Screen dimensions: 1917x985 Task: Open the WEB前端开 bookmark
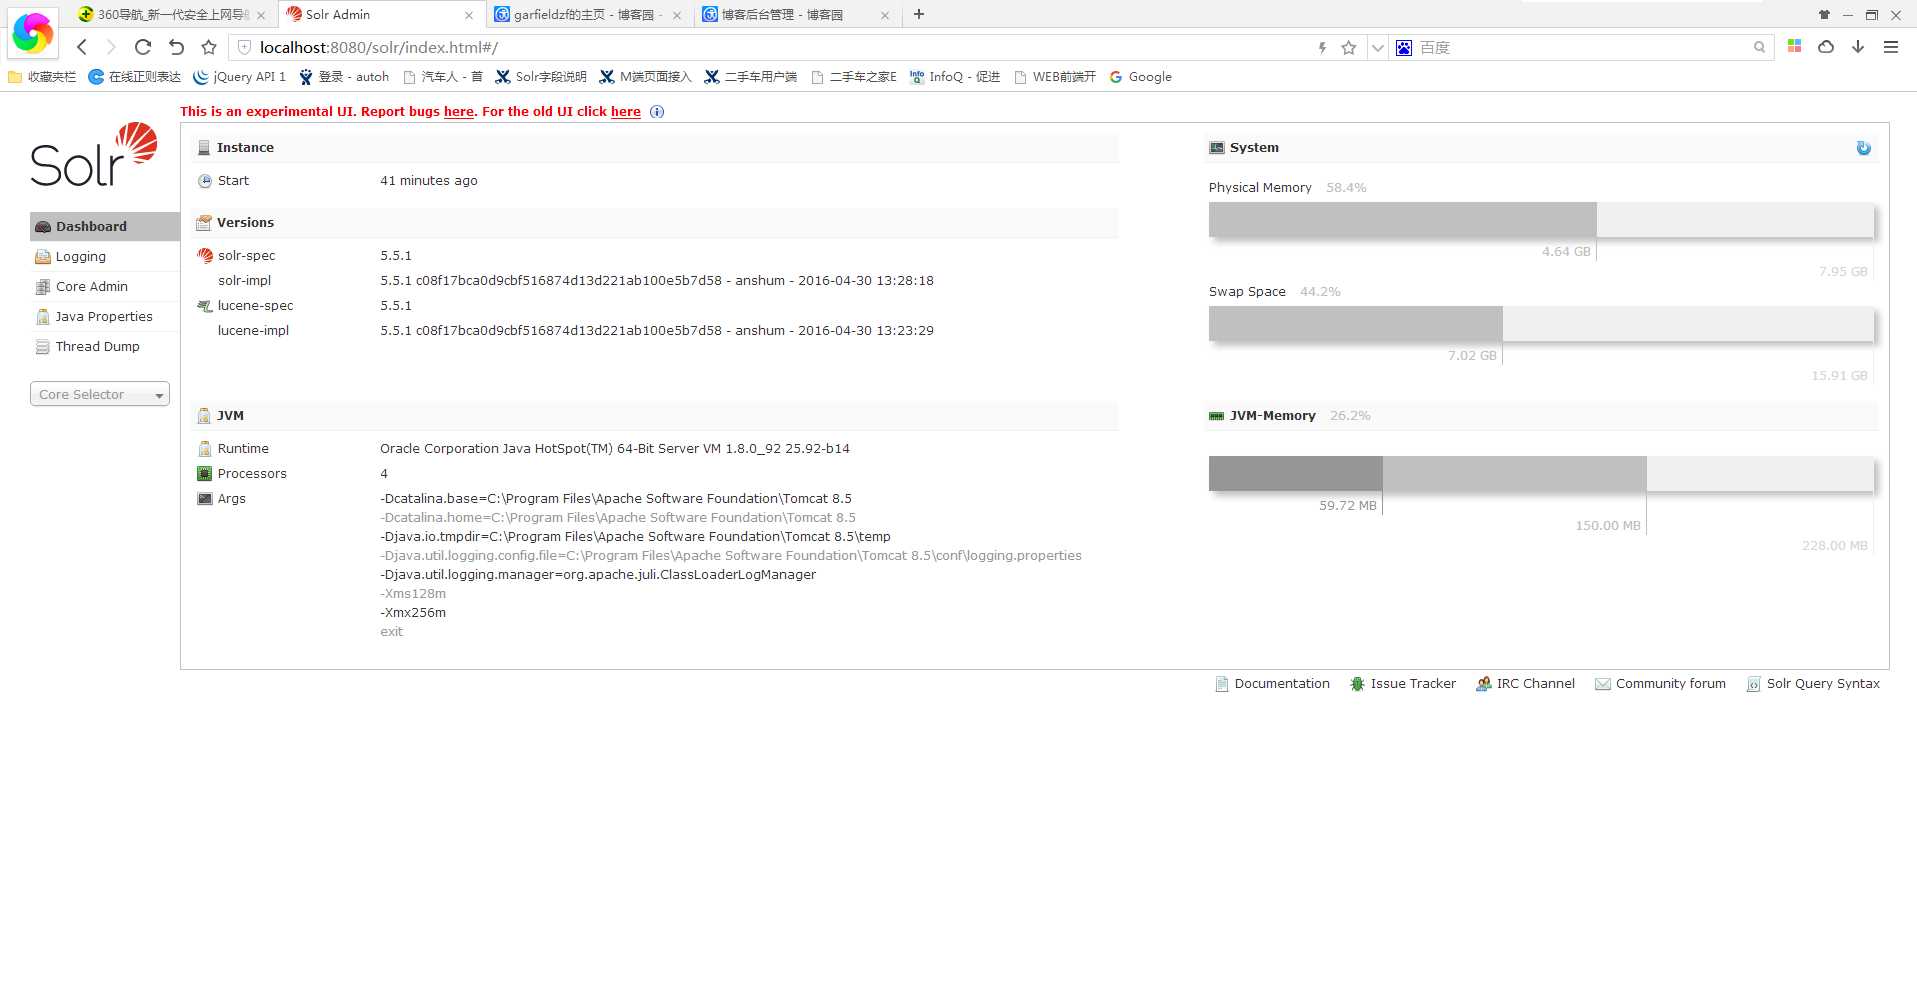(x=1055, y=77)
